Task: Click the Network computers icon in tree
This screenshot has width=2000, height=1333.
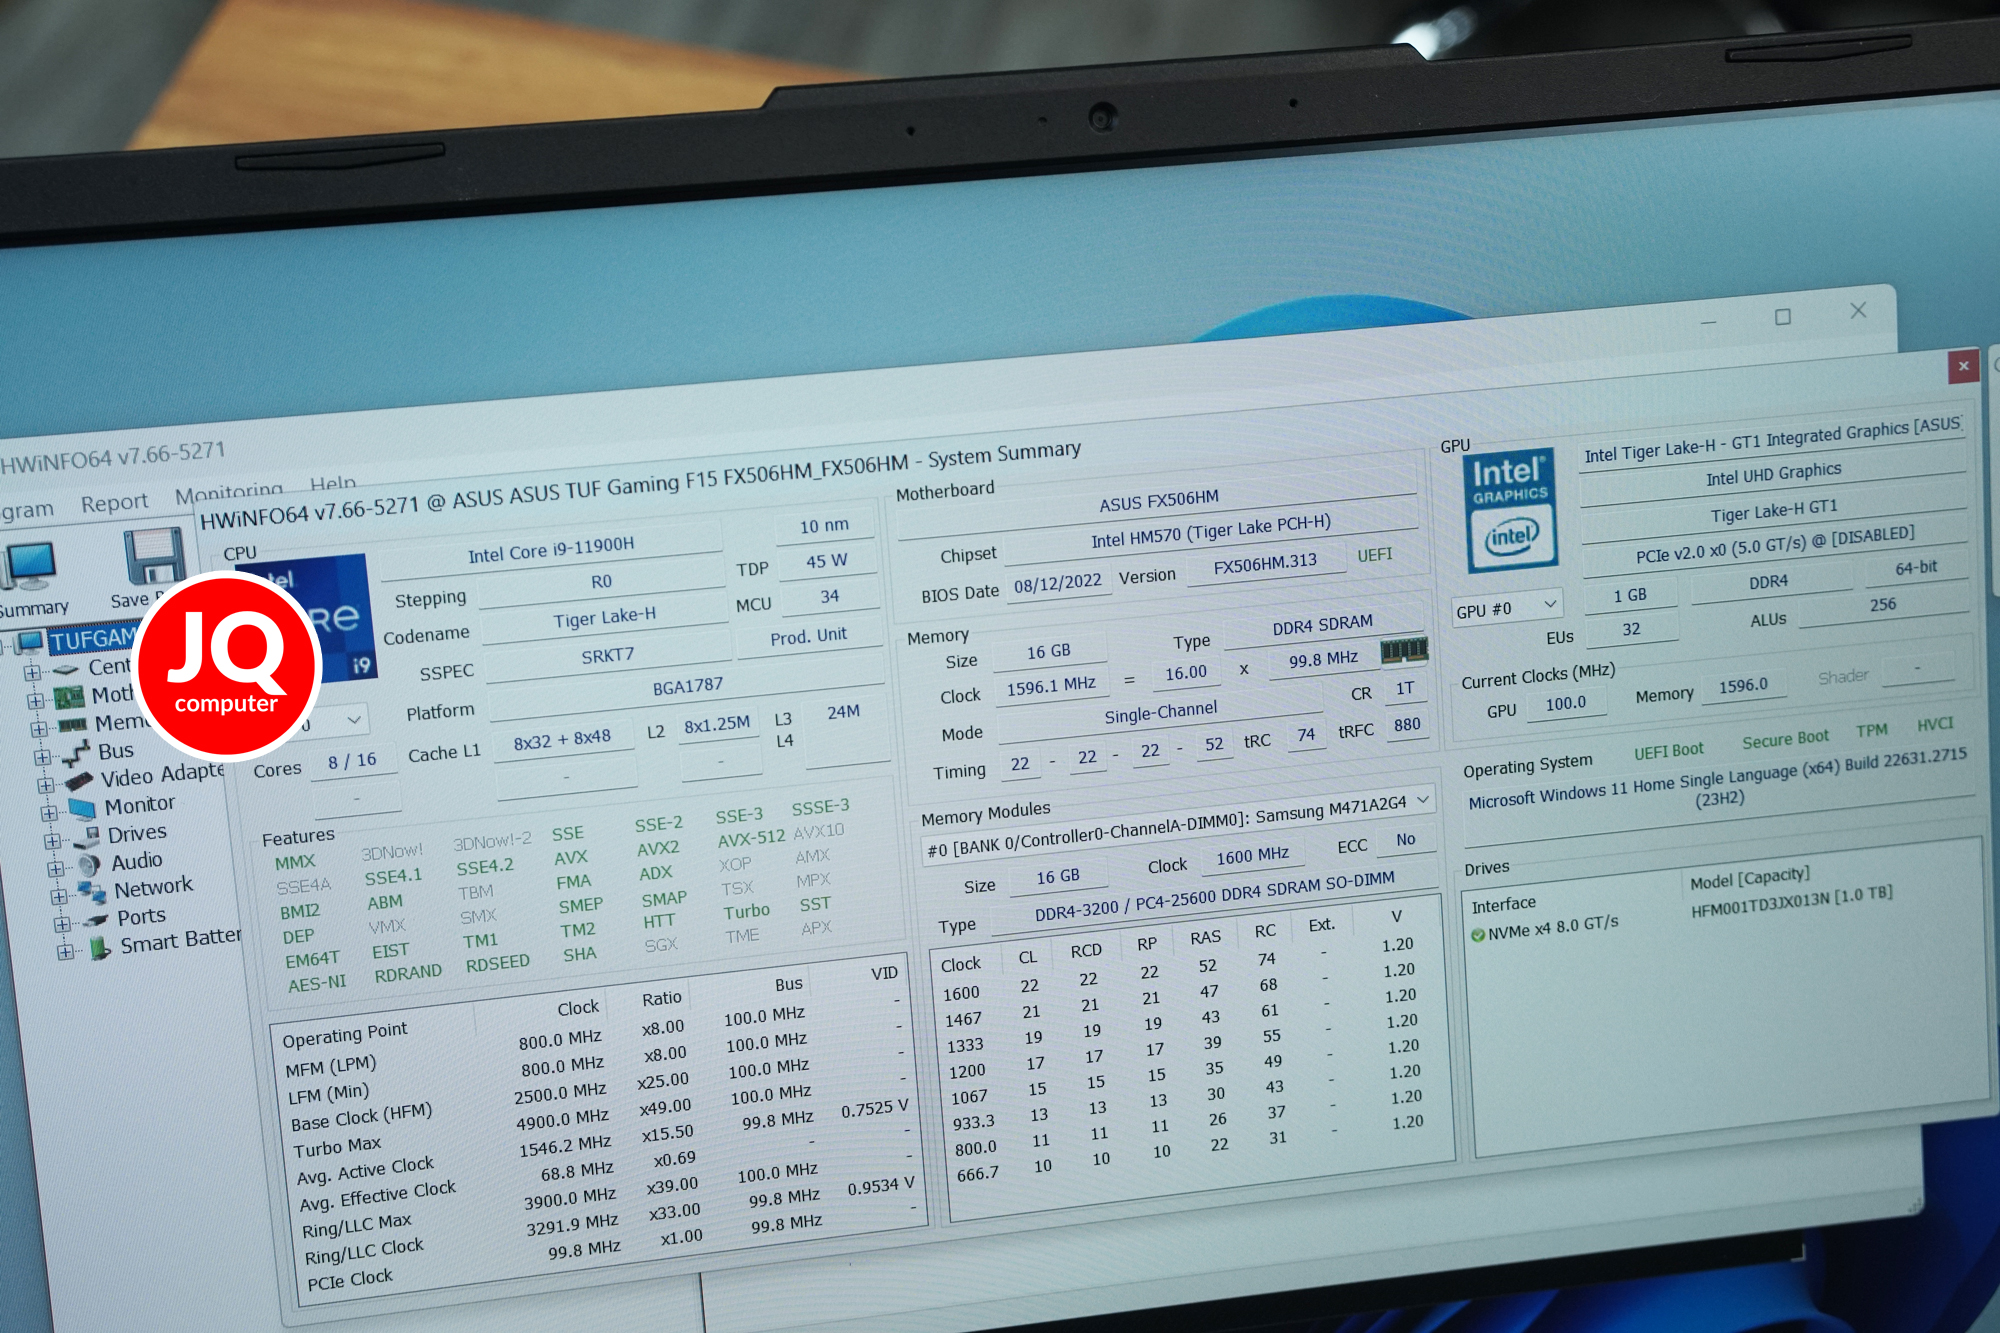Action: [x=92, y=891]
